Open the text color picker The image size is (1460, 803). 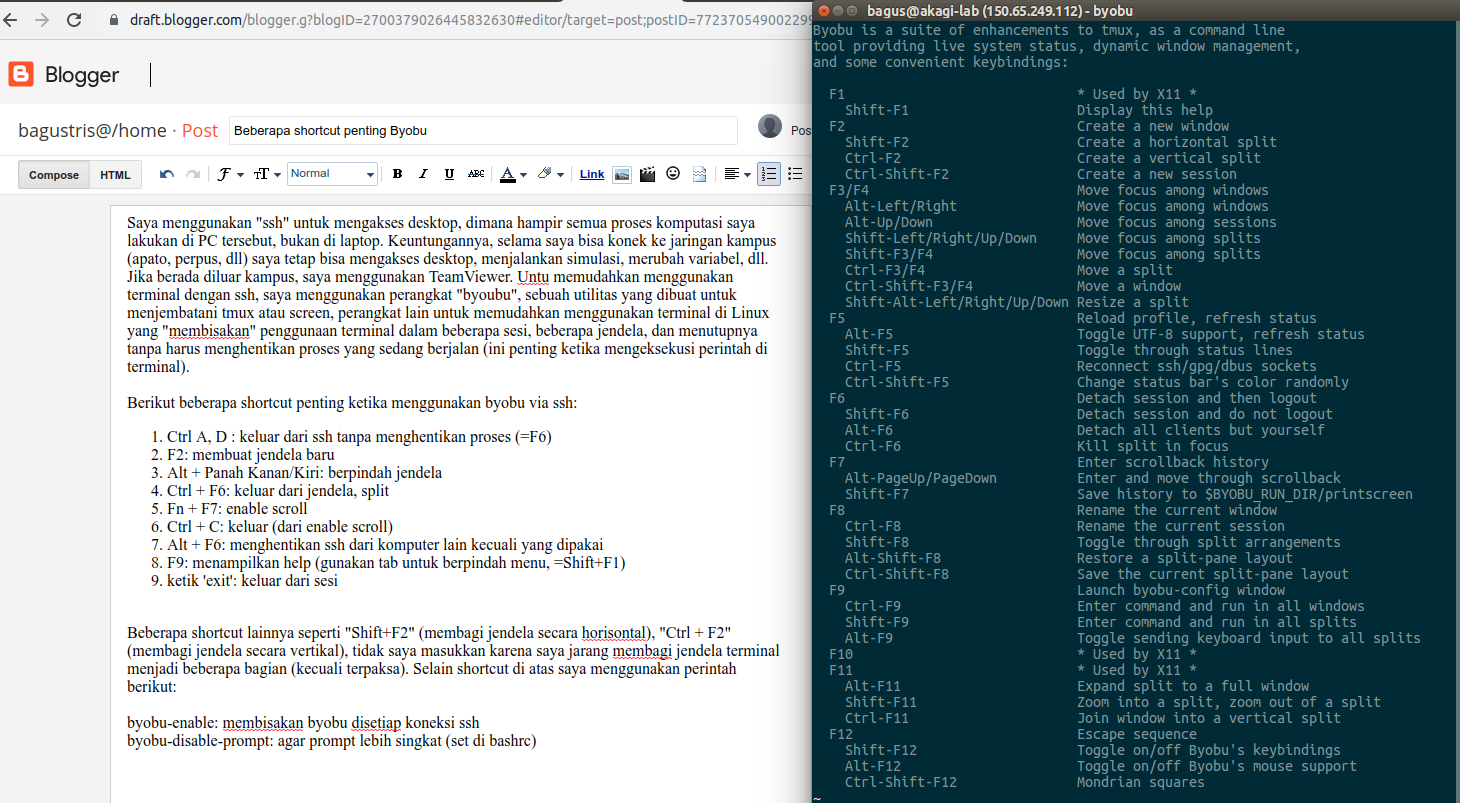[x=512, y=174]
